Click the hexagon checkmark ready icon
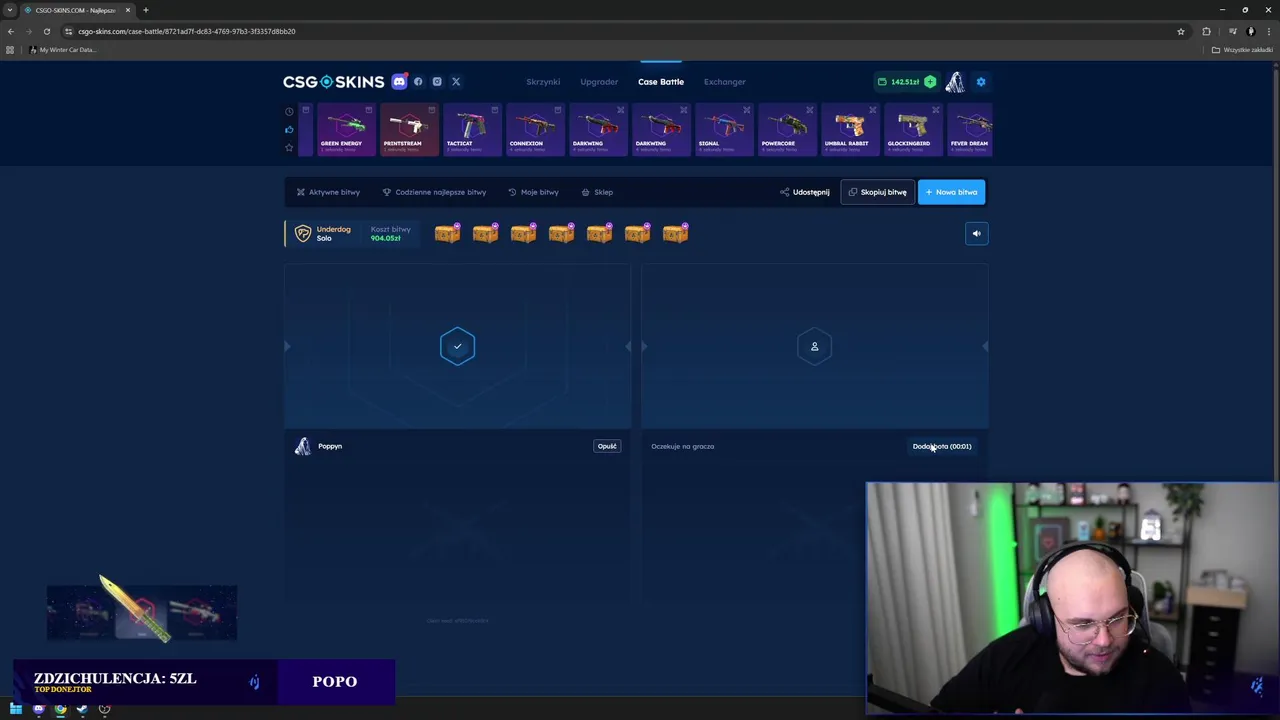The image size is (1280, 720). click(x=457, y=347)
